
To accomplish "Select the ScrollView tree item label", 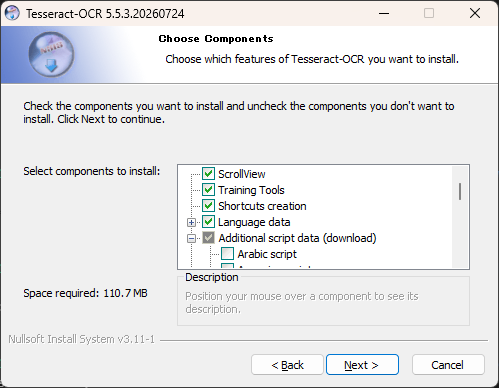I will click(x=242, y=174).
